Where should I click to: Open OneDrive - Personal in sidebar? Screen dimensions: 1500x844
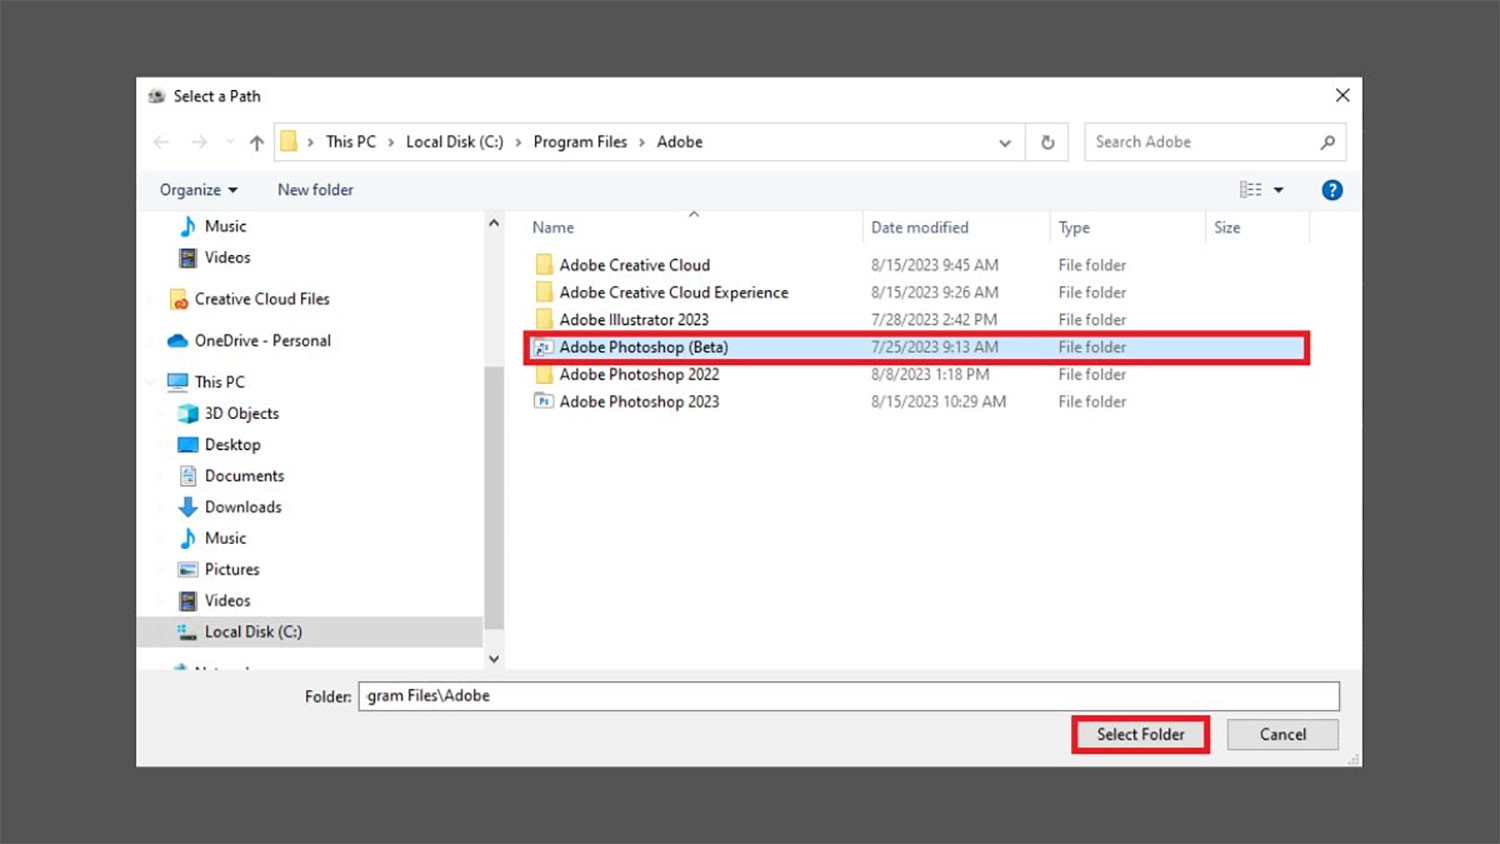point(262,340)
